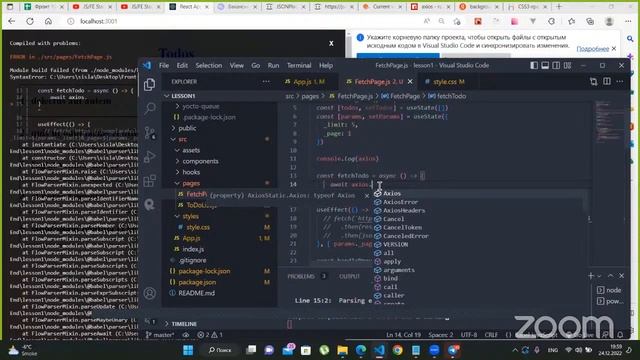Open the Explorer view in VS Code activity bar
This screenshot has width=640, height=360.
[x=150, y=84]
